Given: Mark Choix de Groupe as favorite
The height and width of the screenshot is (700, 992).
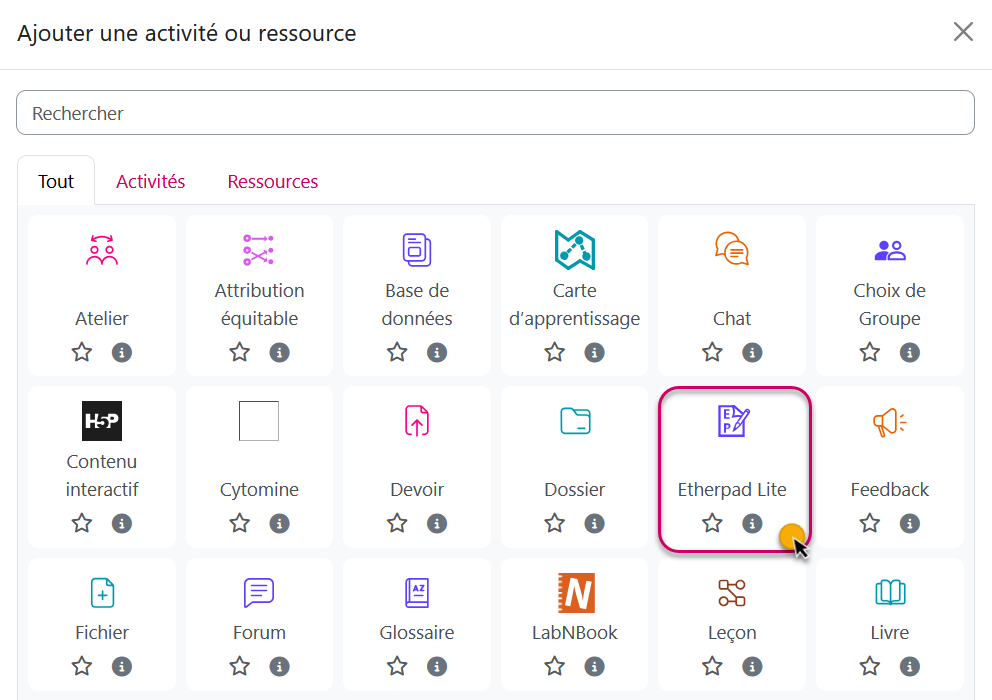Looking at the screenshot, I should tap(870, 352).
